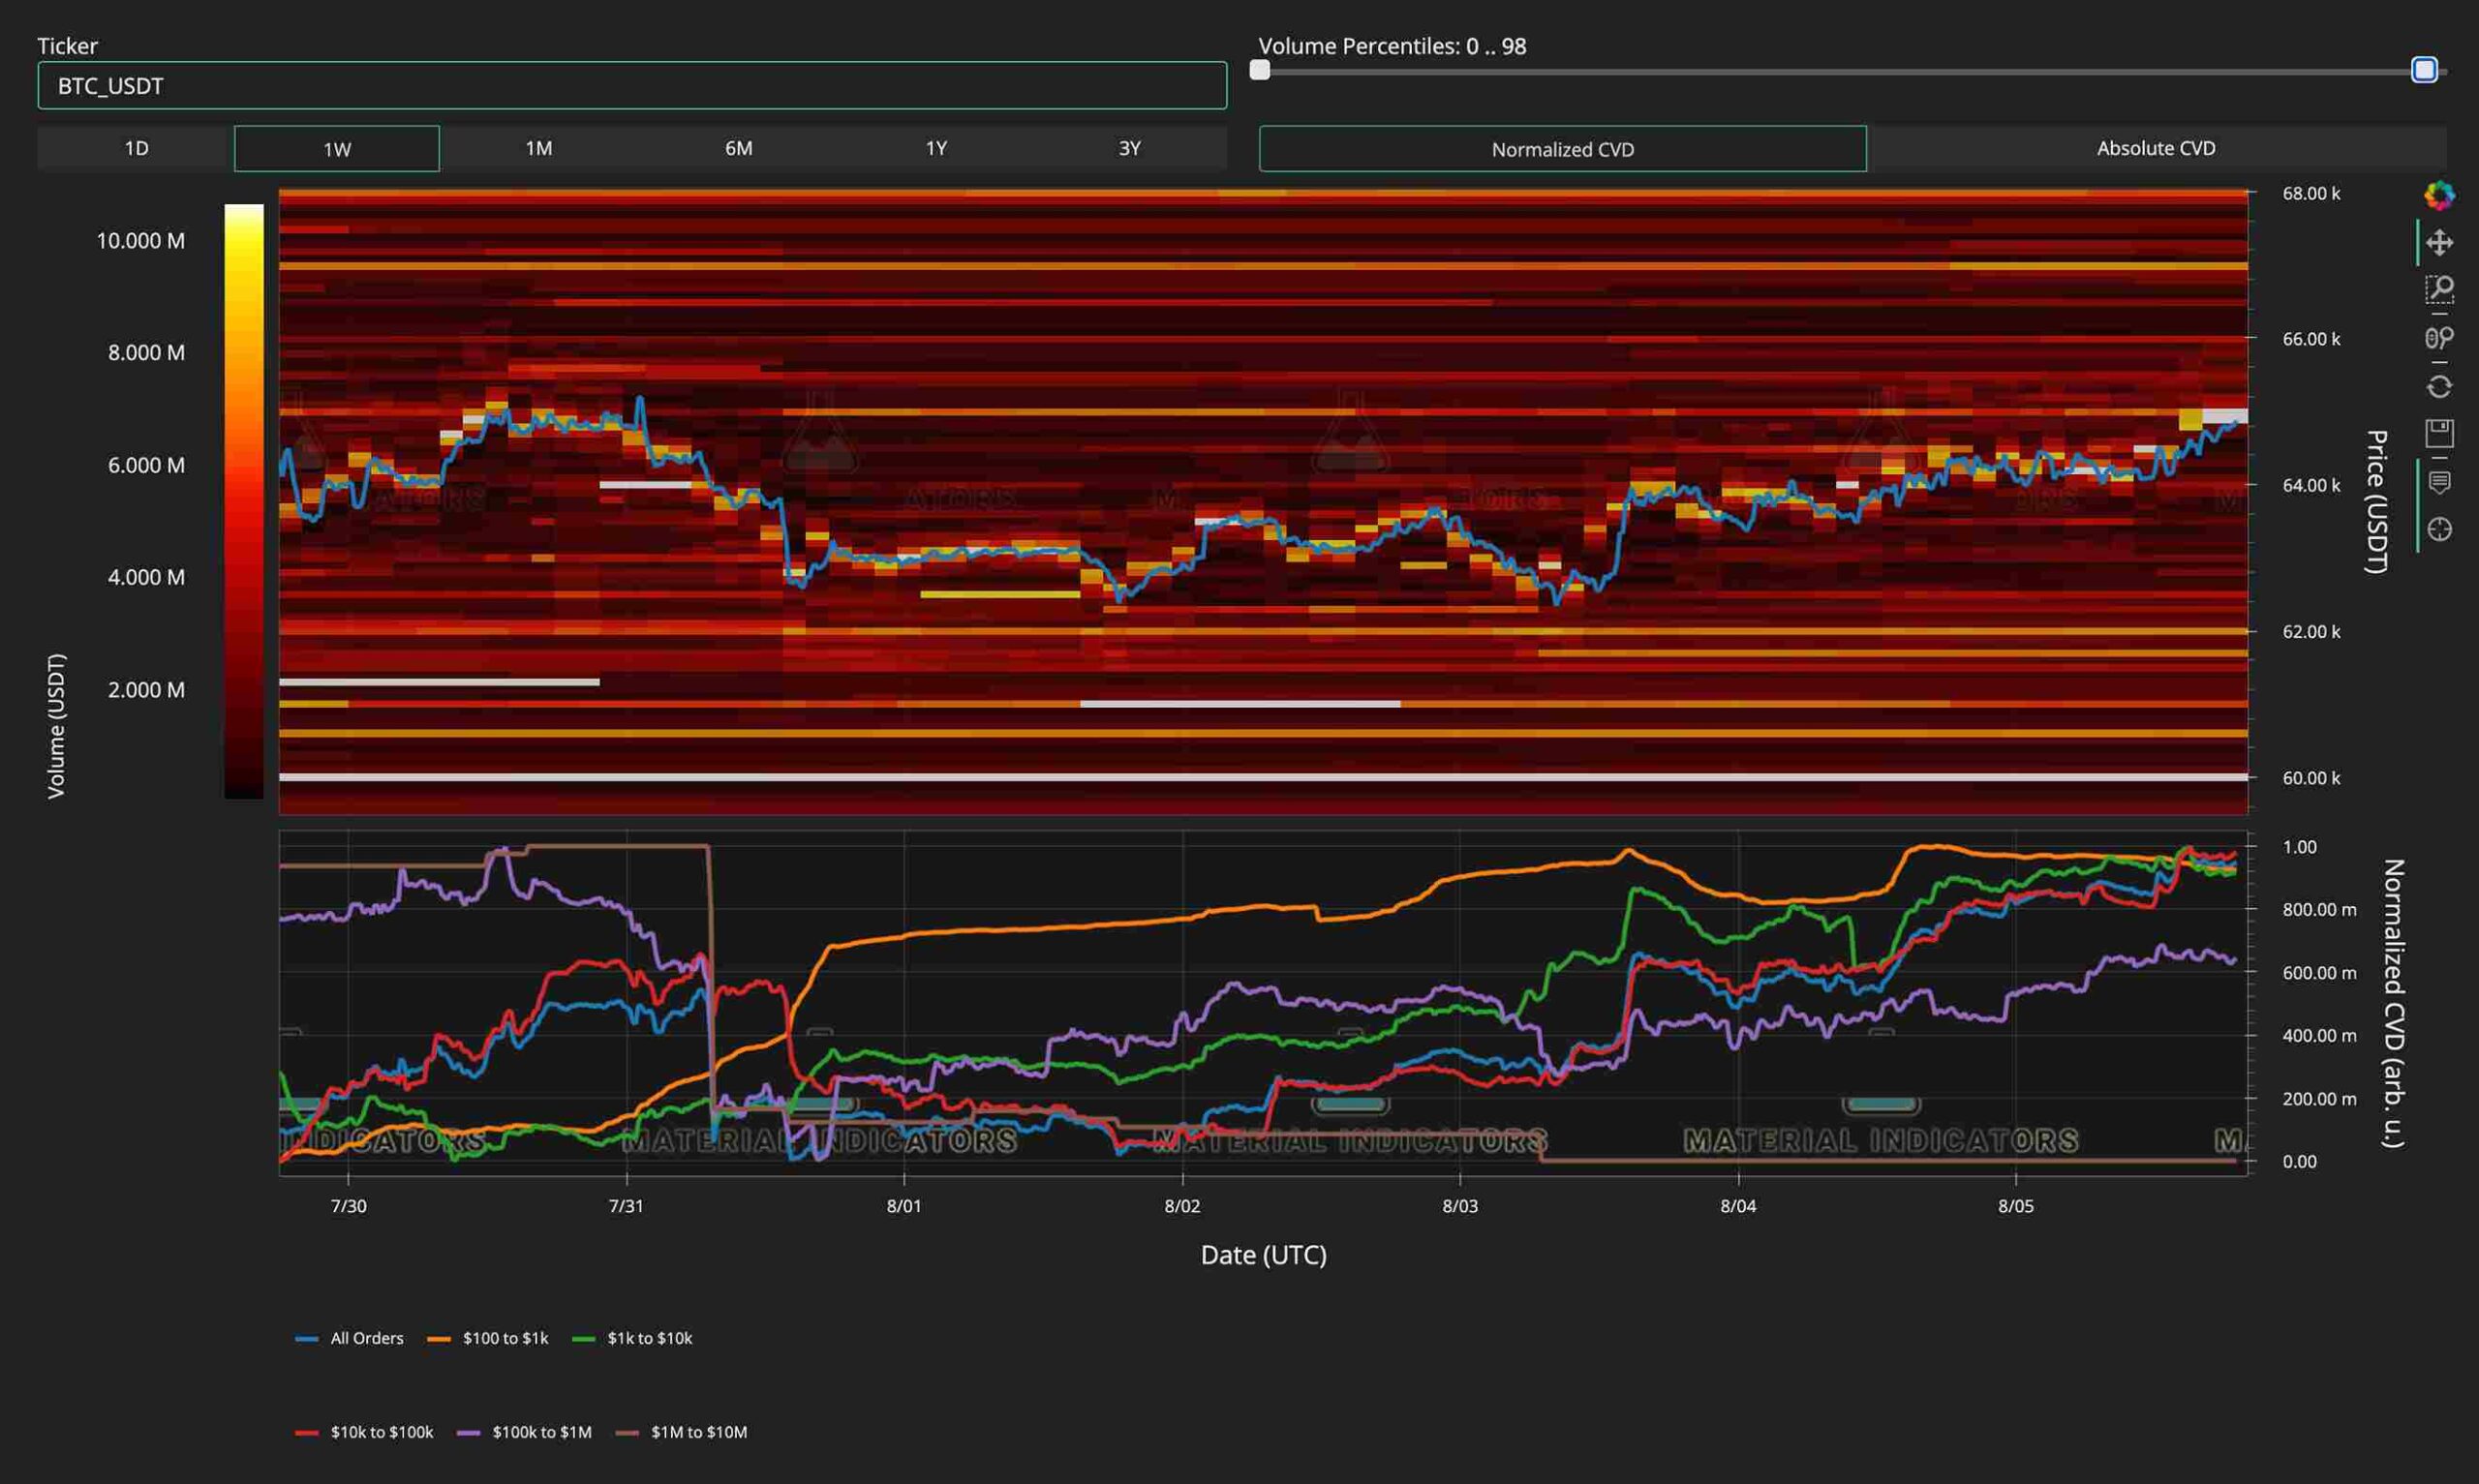
Task: Toggle the All Orders legend series
Action: (x=350, y=1338)
